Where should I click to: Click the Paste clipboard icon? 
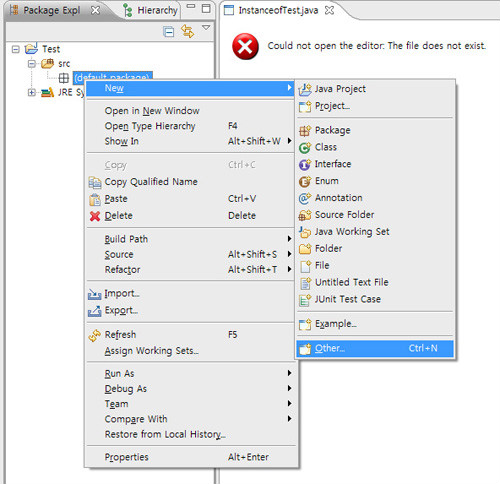click(x=95, y=199)
